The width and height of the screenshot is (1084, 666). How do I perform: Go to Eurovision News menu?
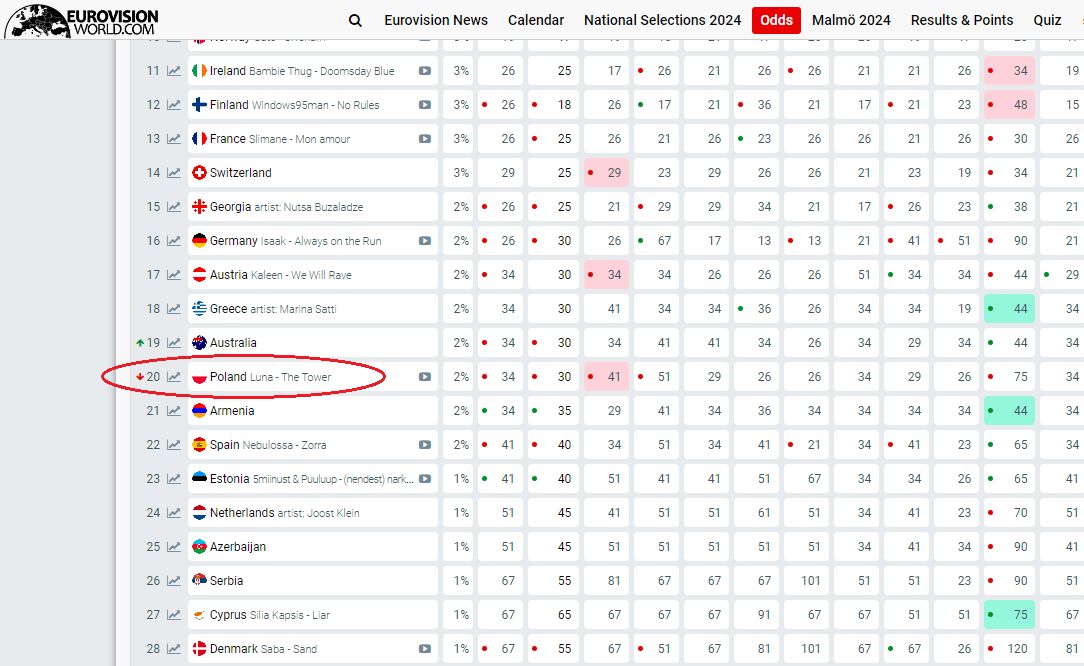(436, 20)
